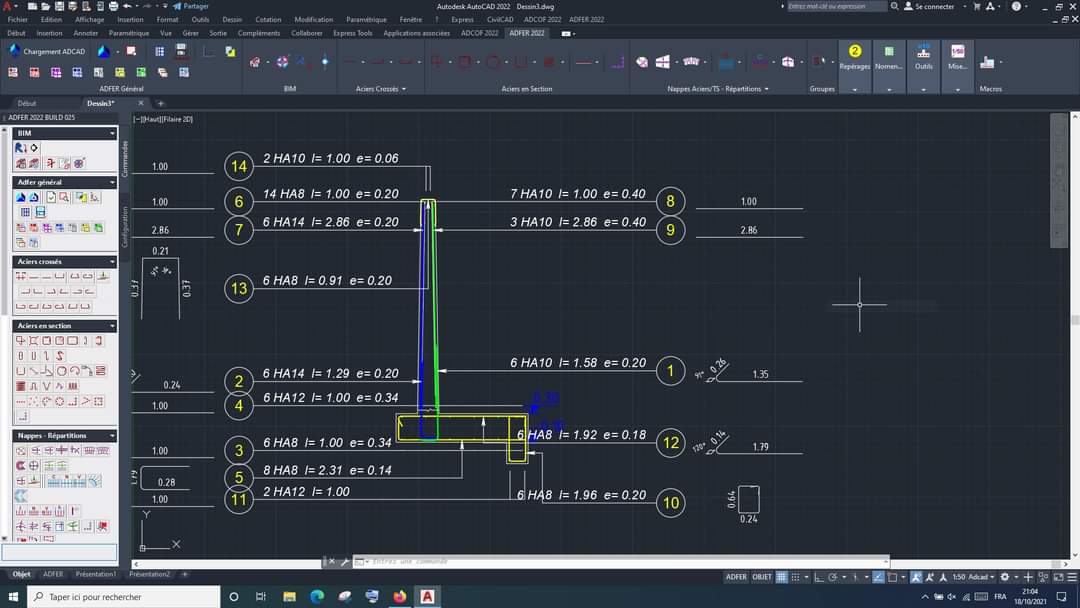This screenshot has width=1080, height=608.
Task: Toggle ADFER status bar button
Action: click(736, 577)
